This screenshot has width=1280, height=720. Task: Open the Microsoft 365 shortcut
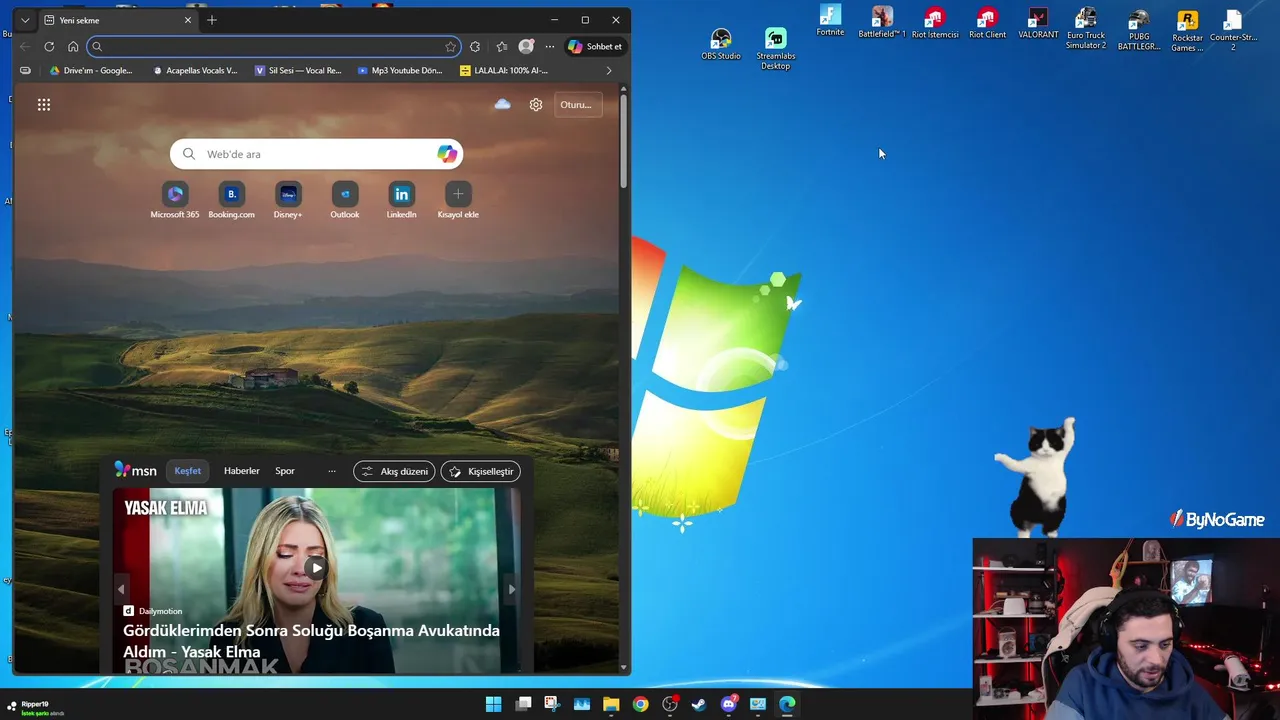(x=175, y=200)
